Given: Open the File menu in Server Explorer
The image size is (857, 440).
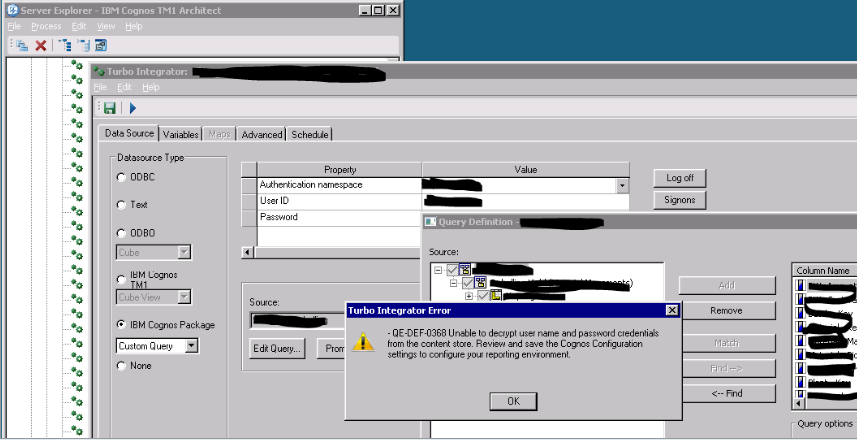Looking at the screenshot, I should pyautogui.click(x=14, y=26).
